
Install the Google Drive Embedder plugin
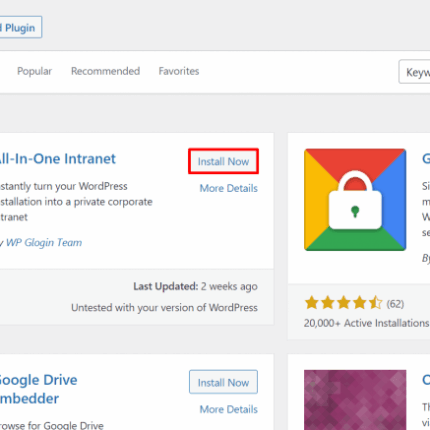click(x=223, y=382)
